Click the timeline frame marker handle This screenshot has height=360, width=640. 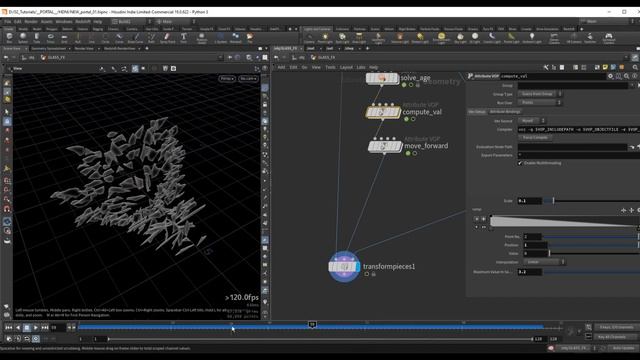[312, 324]
